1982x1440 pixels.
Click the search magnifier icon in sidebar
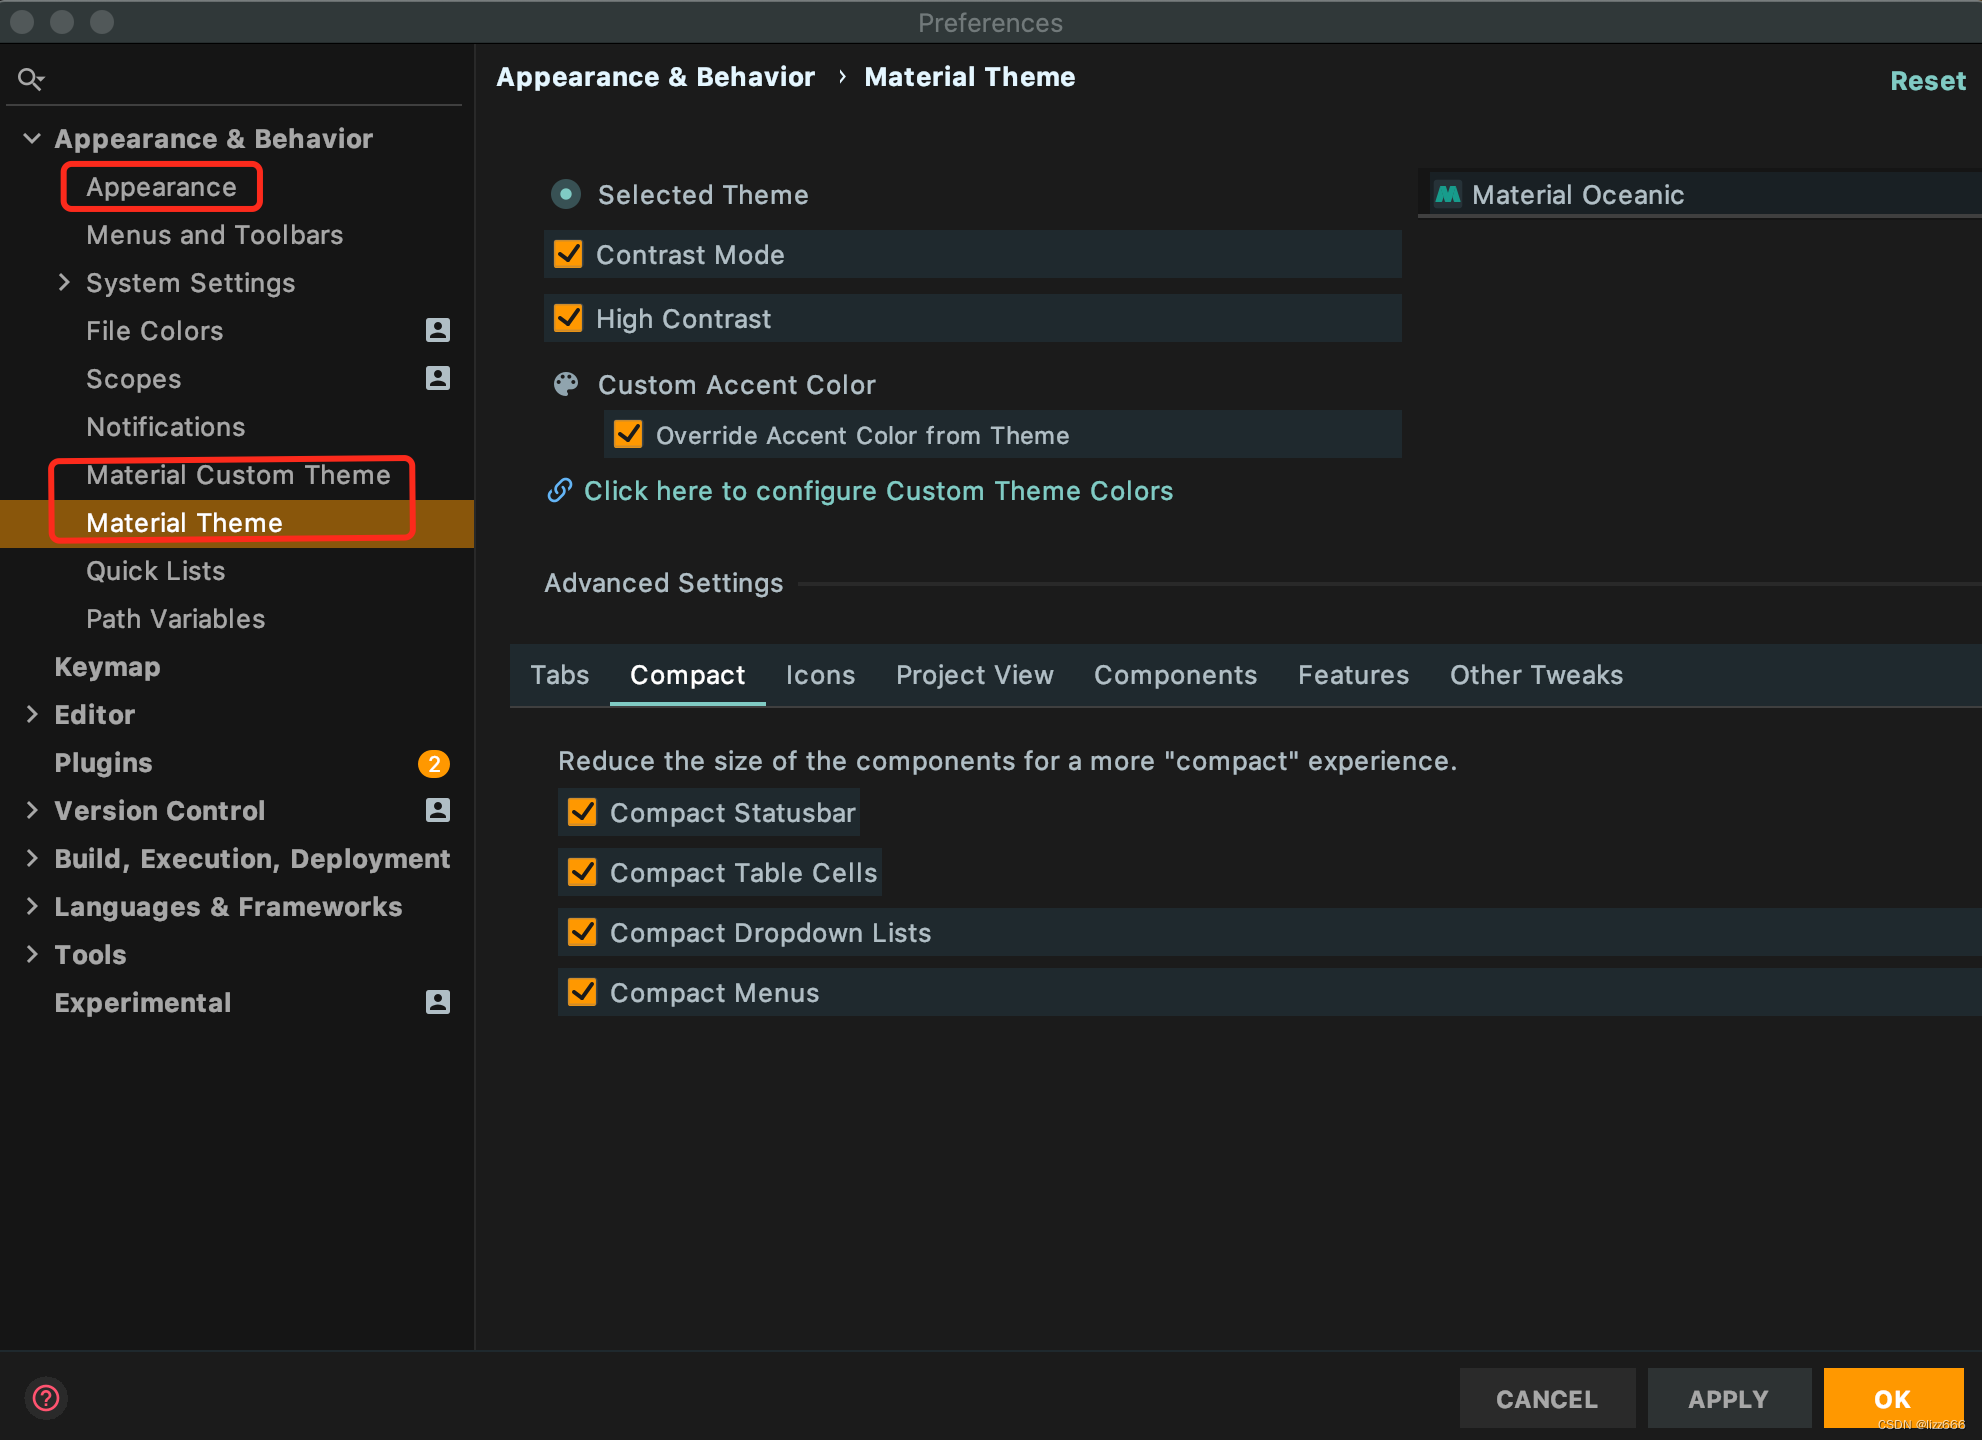coord(30,79)
